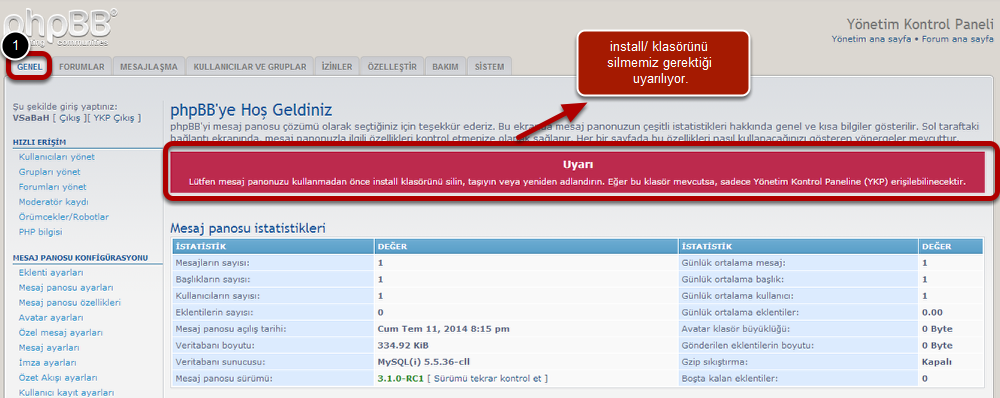Screen dimensions: 1000x398
Task: Click the HIZLI ERİŞİM section header
Action: click(x=40, y=142)
